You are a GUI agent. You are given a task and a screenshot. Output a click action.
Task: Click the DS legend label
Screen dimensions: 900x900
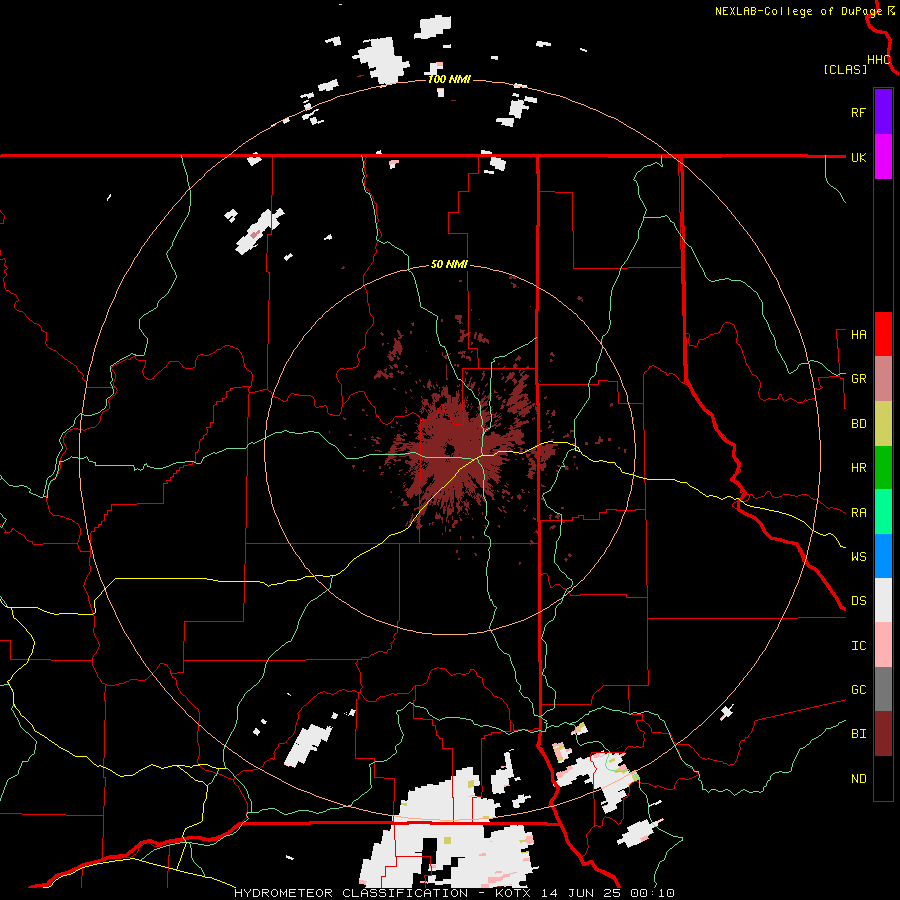(858, 601)
